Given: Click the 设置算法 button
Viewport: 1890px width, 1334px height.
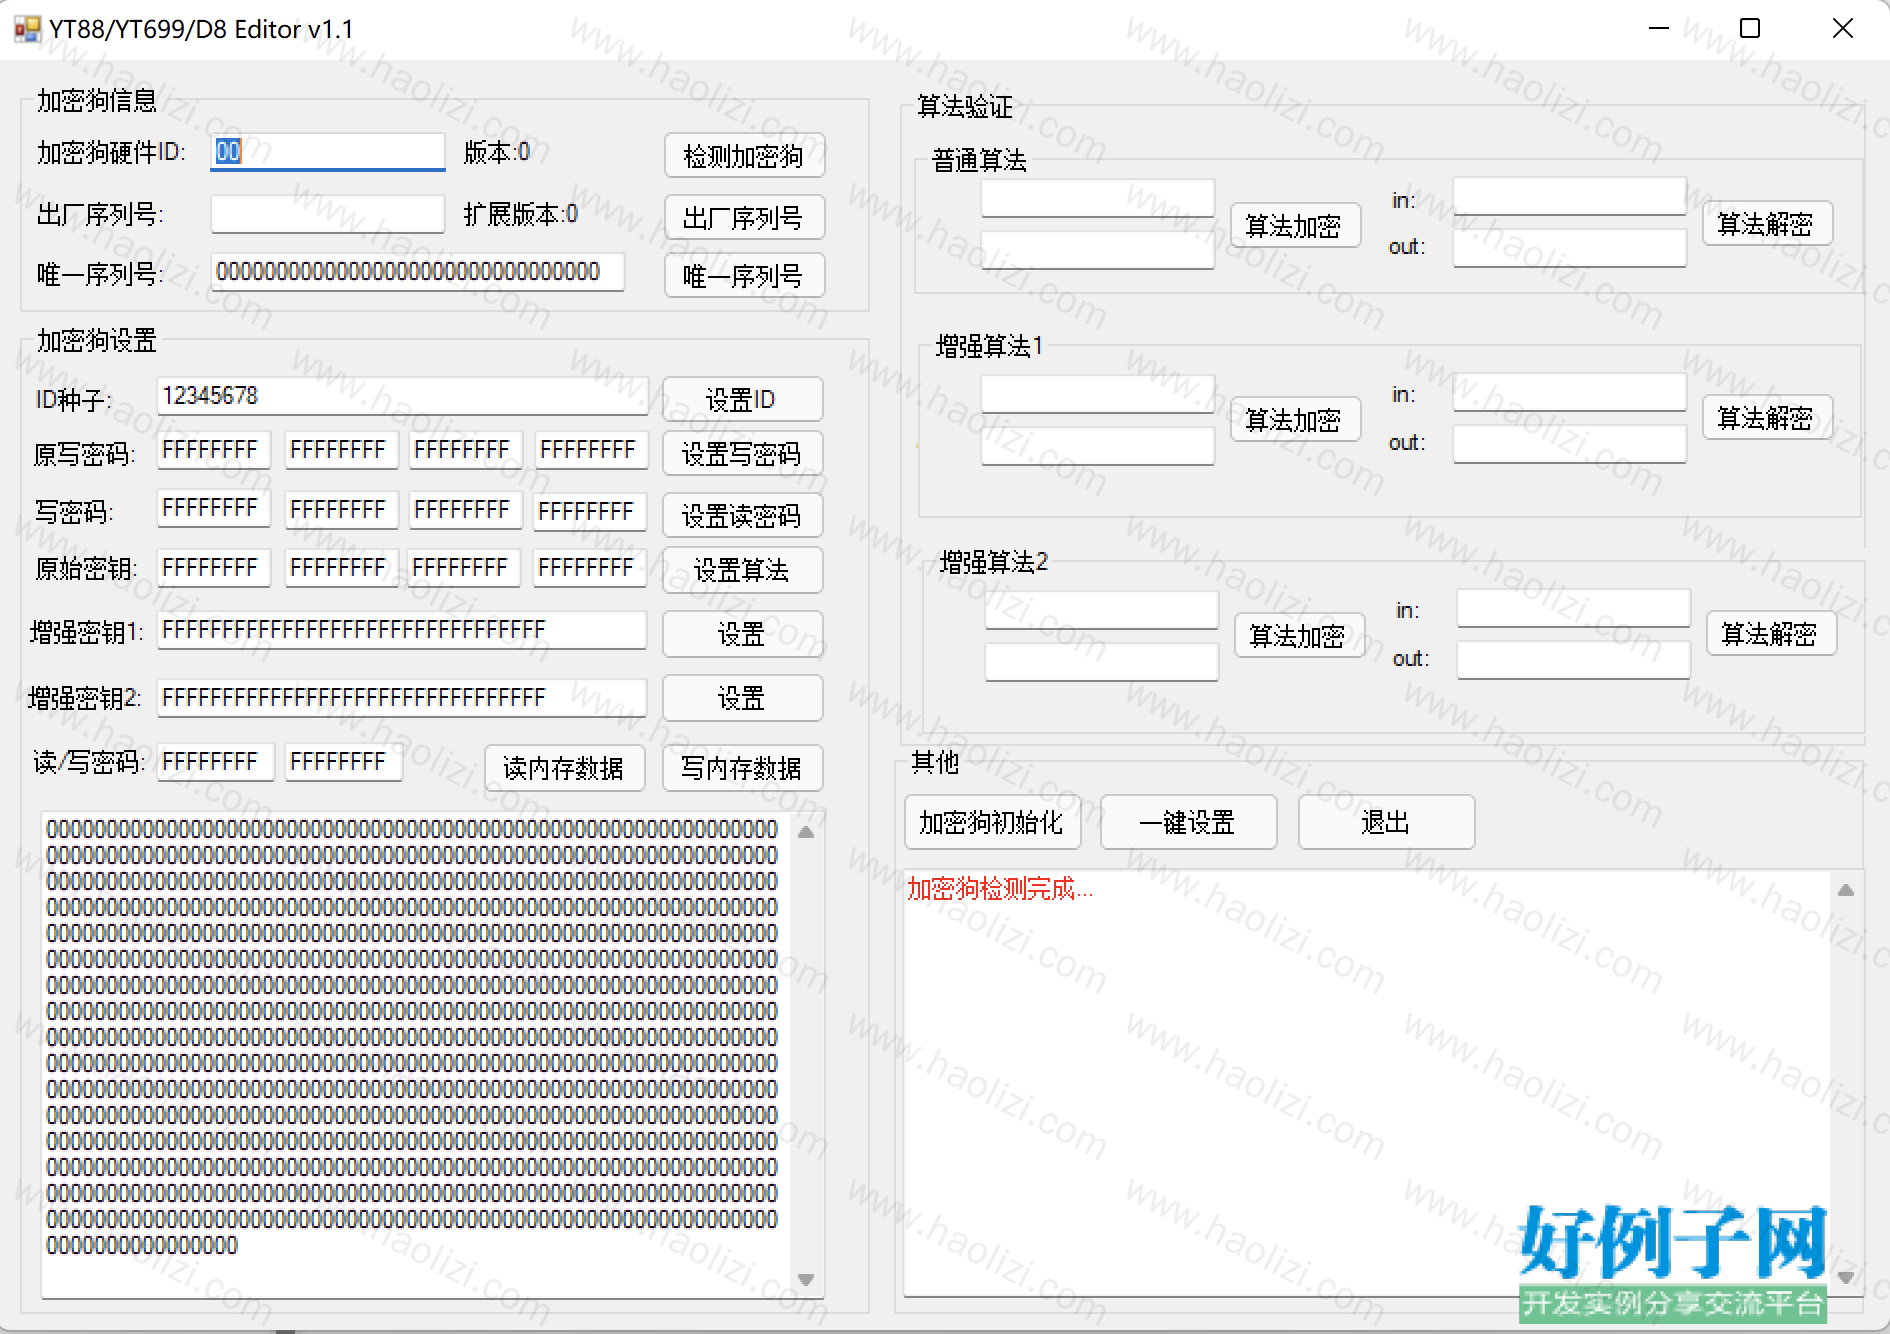Looking at the screenshot, I should (x=742, y=570).
